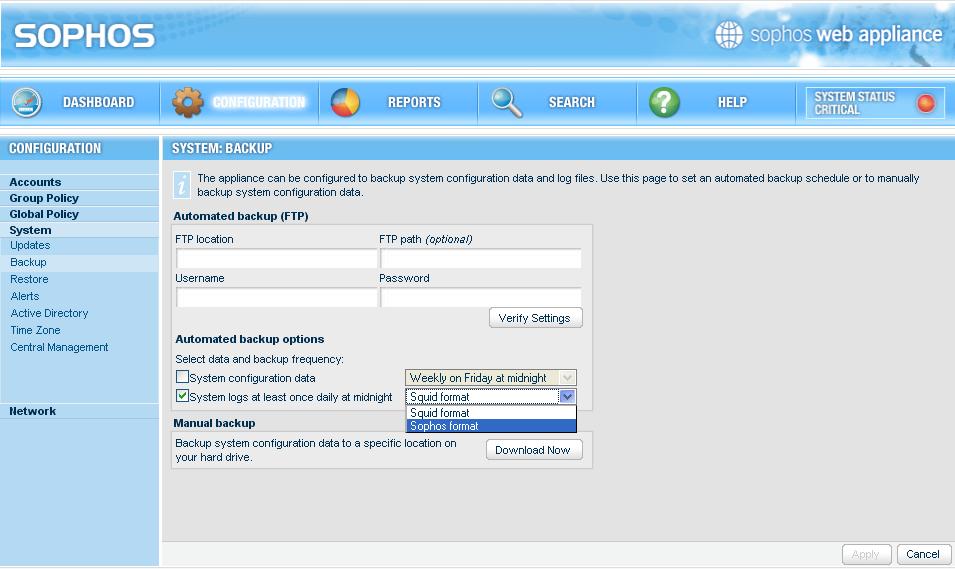This screenshot has width=955, height=569.
Task: Click the CONFIGURATION sidebar header
Action: (x=55, y=148)
